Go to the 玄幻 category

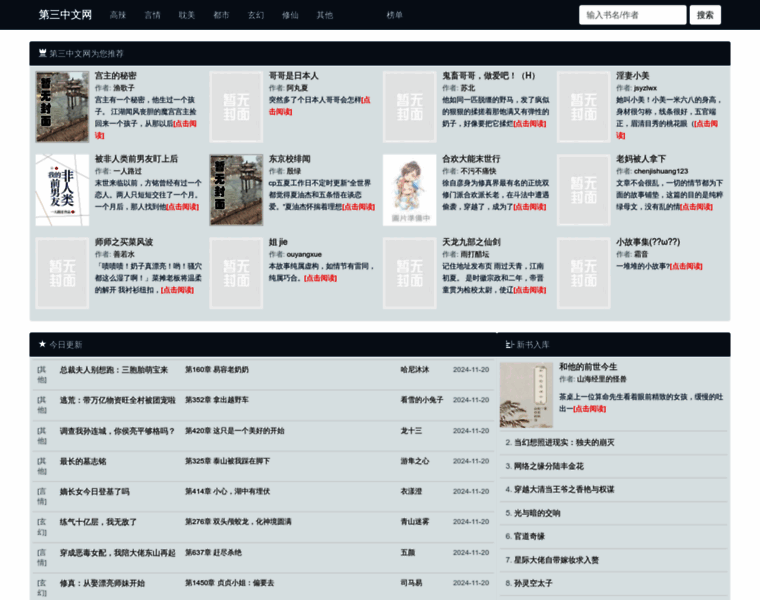pos(256,15)
